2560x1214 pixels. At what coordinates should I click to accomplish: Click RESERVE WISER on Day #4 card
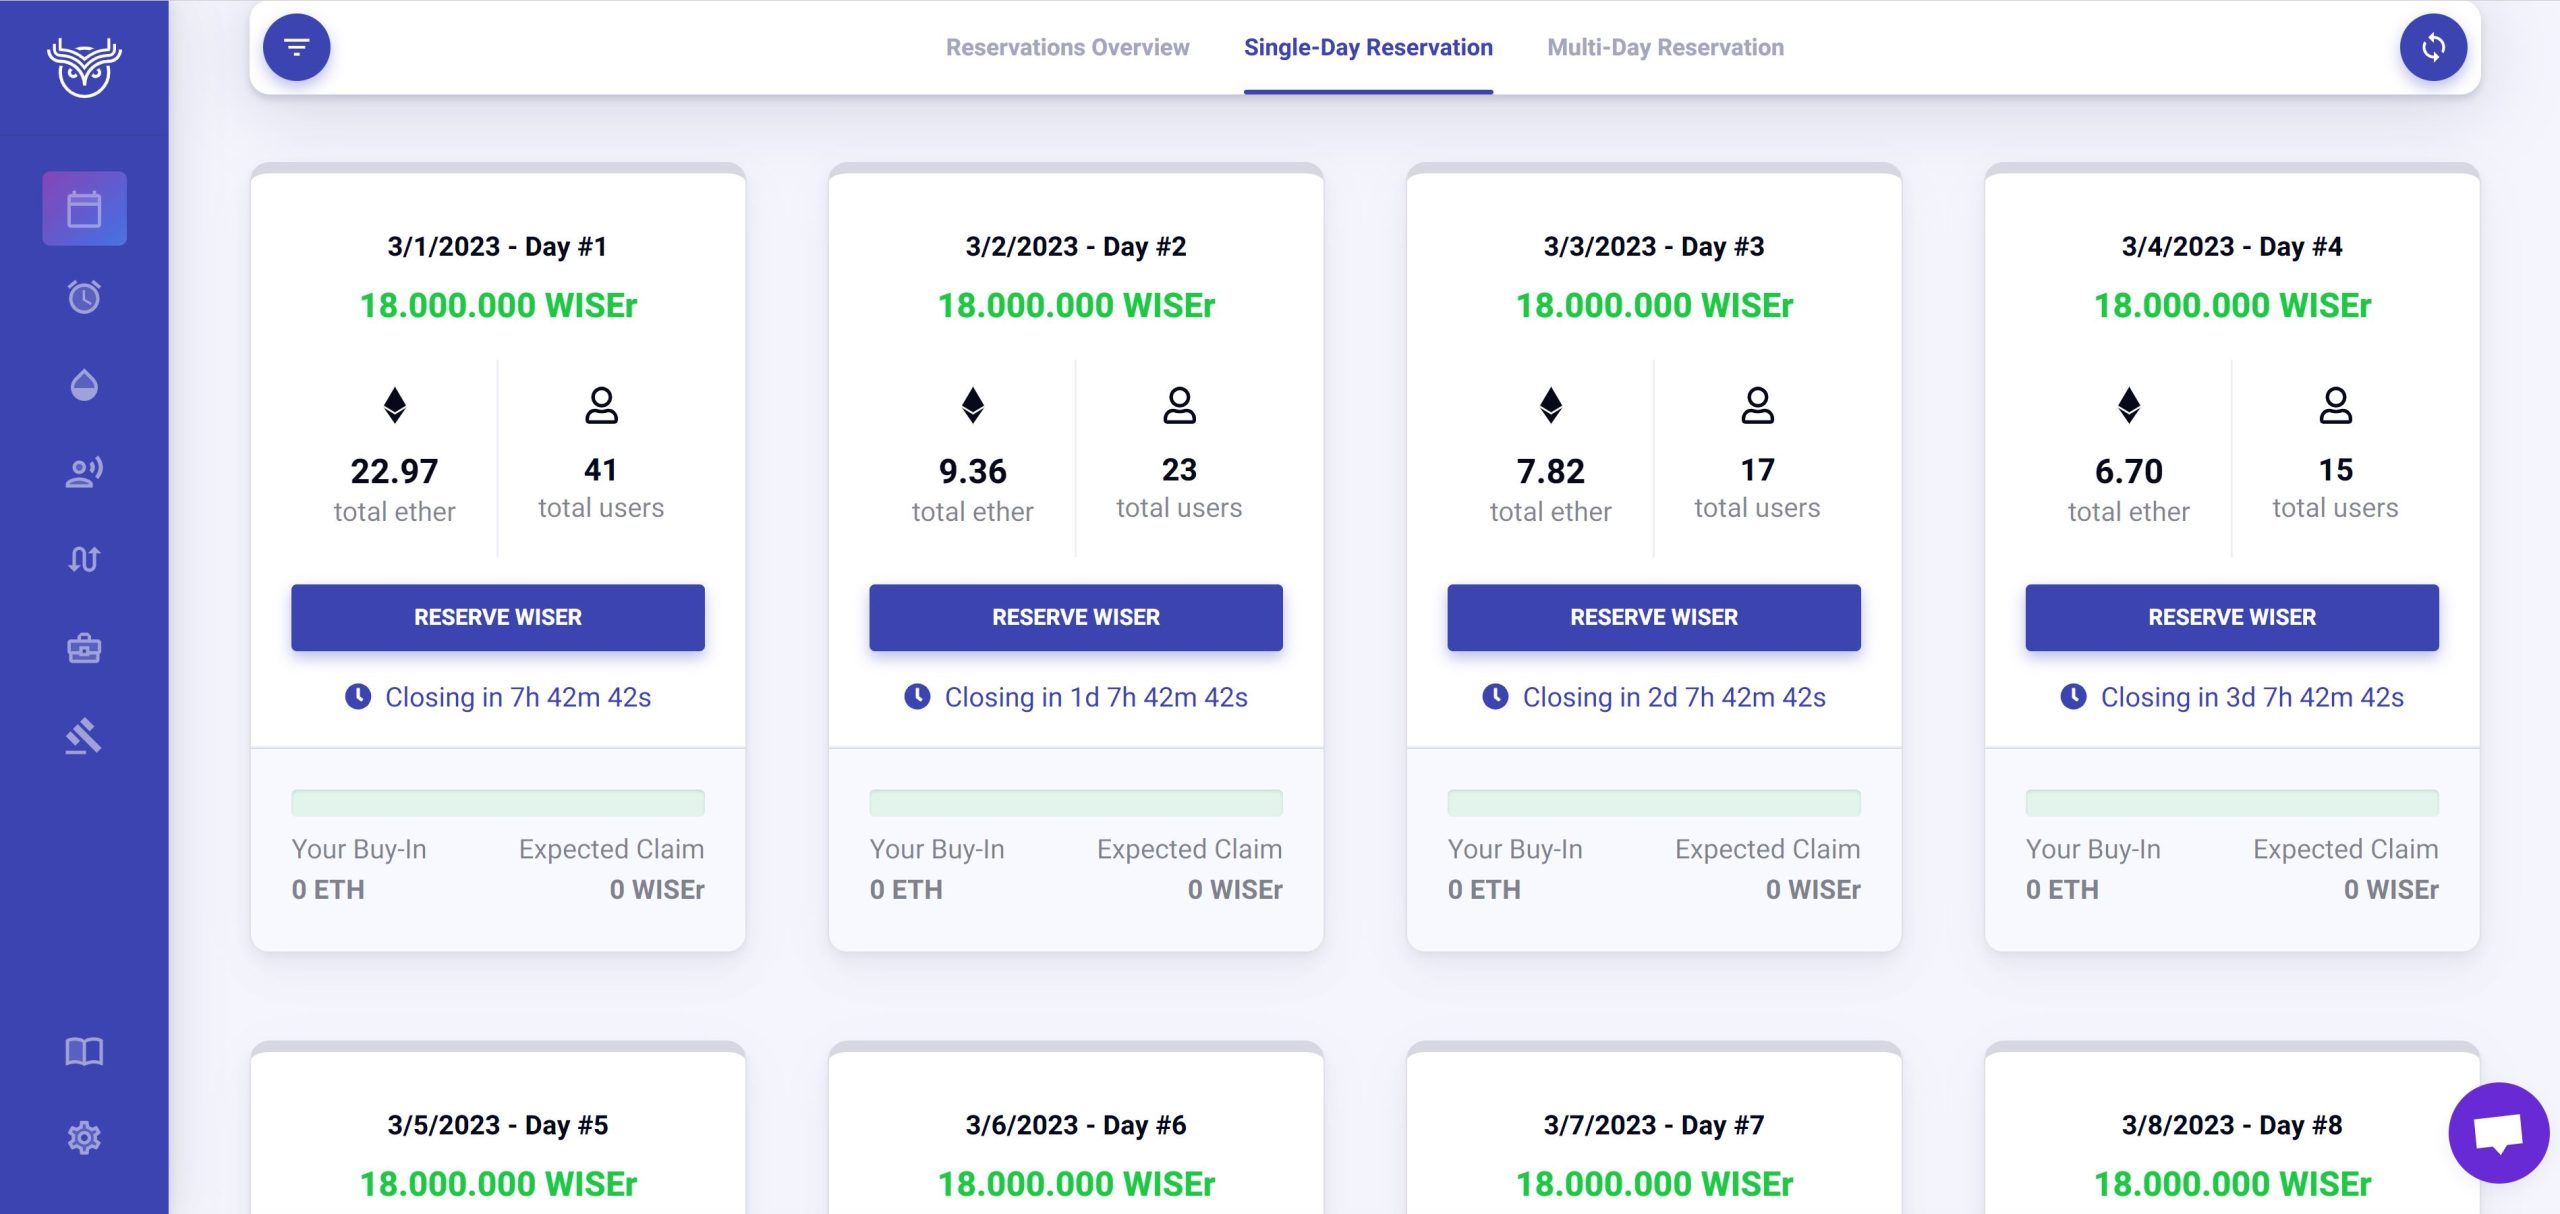pos(2231,617)
